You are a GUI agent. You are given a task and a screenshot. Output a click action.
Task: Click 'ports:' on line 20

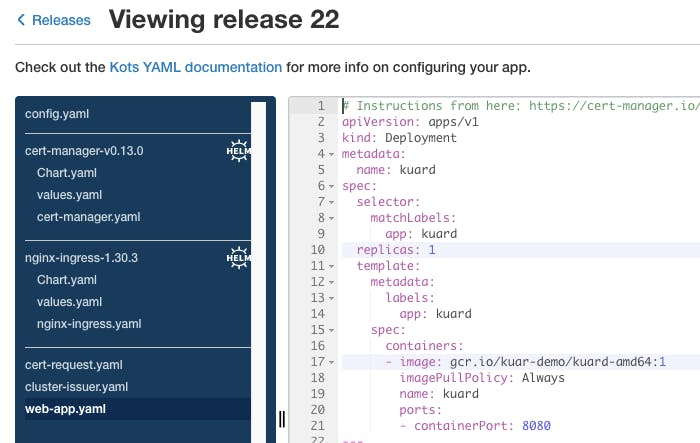[x=421, y=410]
